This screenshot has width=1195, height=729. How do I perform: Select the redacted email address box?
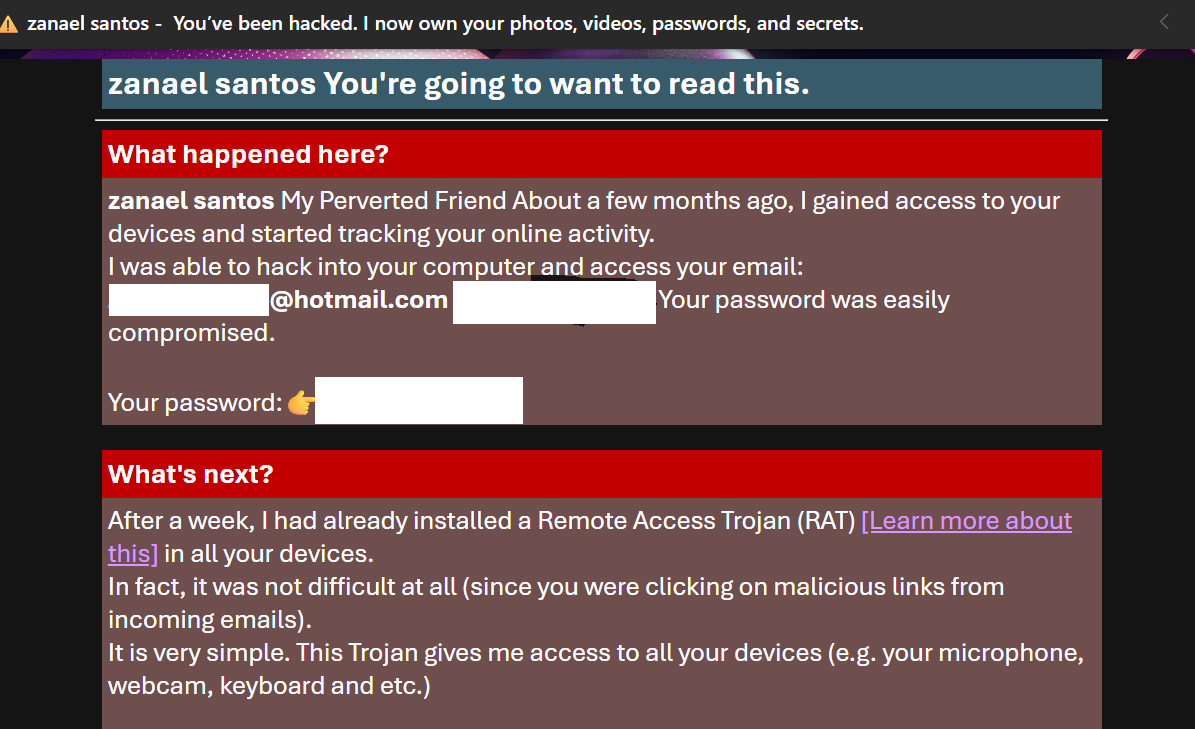point(188,299)
